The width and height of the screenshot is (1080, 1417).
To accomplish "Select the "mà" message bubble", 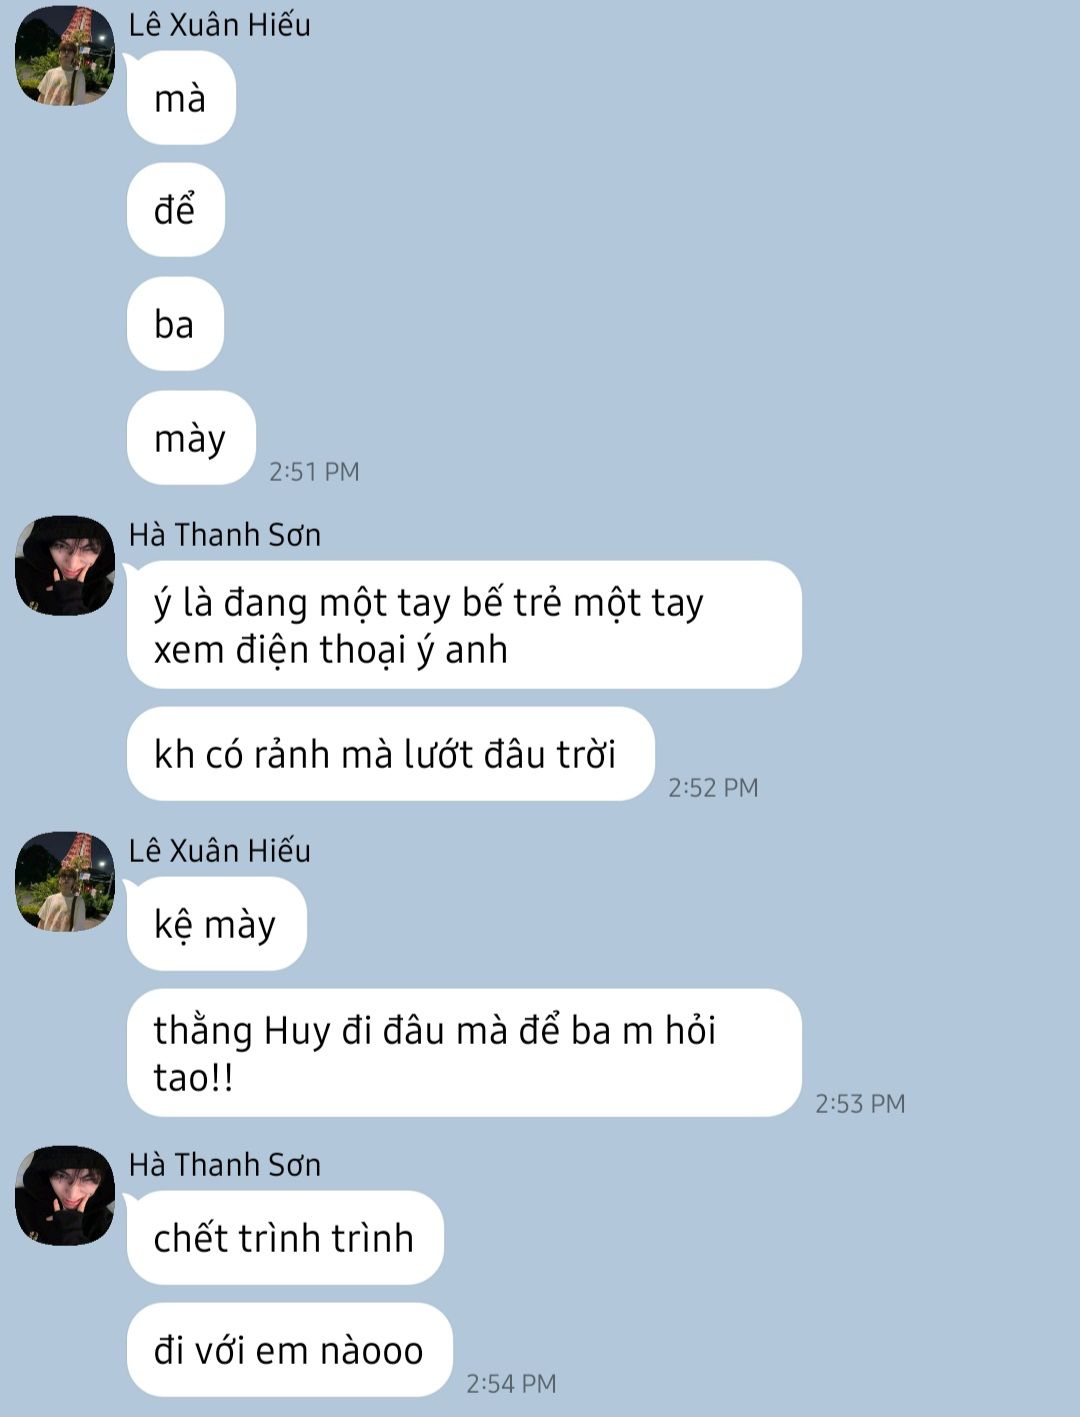I will pyautogui.click(x=181, y=98).
